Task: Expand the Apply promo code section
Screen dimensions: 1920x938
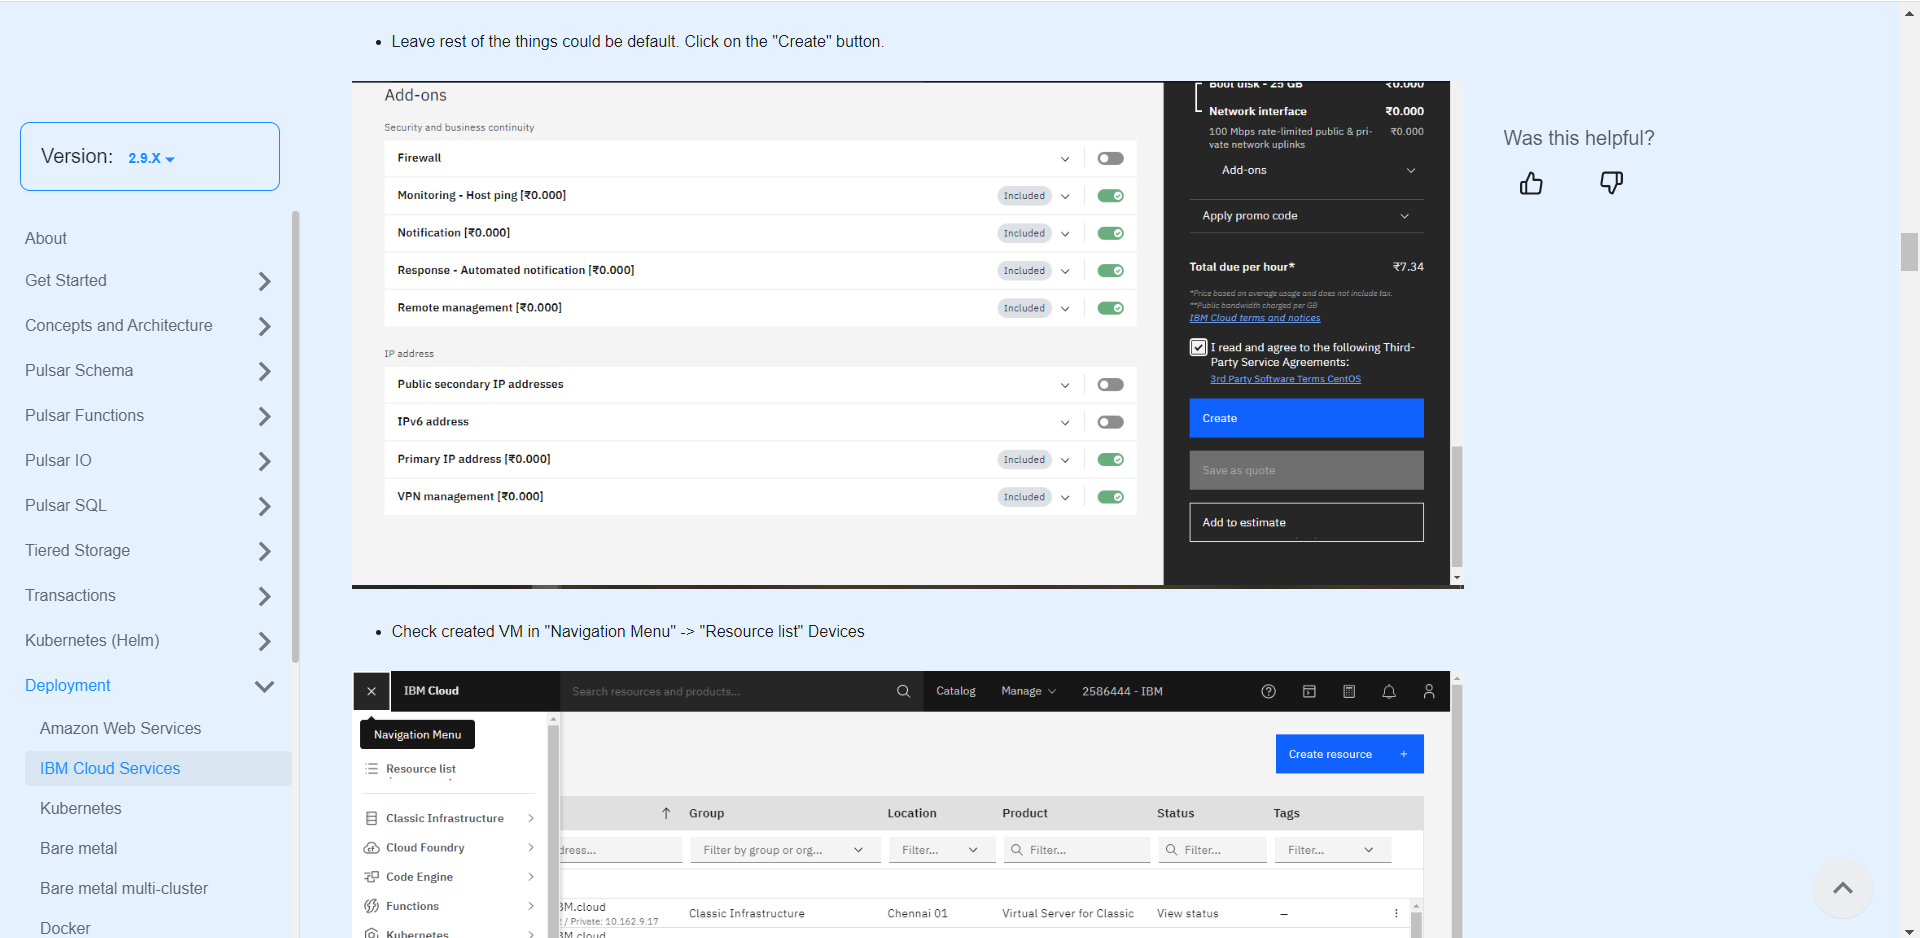Action: pos(1306,216)
